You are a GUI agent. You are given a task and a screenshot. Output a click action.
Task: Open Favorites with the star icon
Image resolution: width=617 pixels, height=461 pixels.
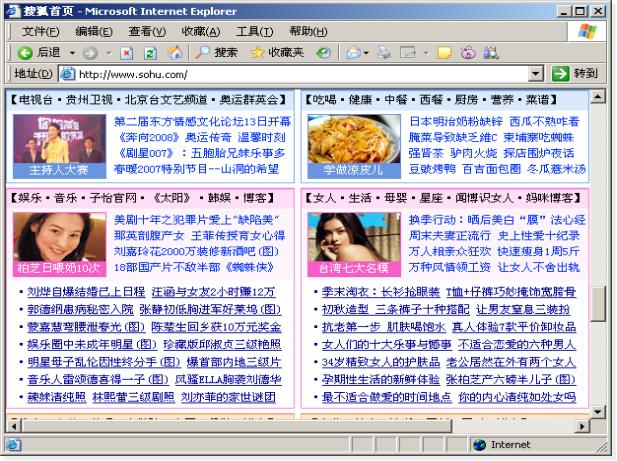pos(257,53)
